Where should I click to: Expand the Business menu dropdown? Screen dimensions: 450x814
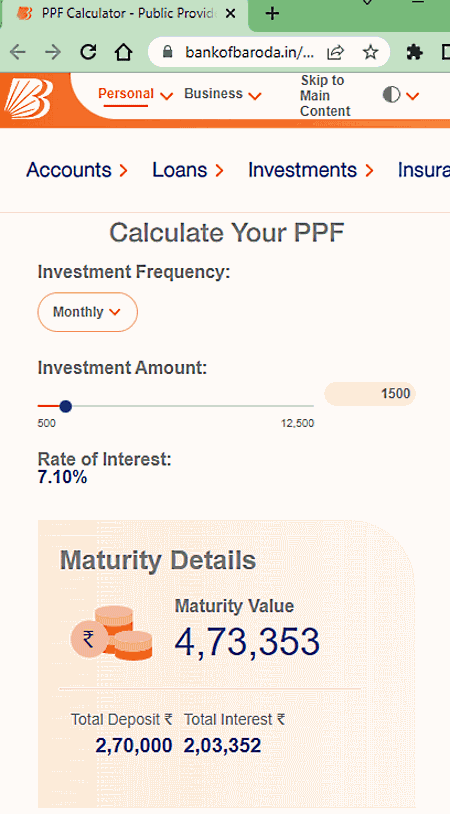tap(223, 94)
